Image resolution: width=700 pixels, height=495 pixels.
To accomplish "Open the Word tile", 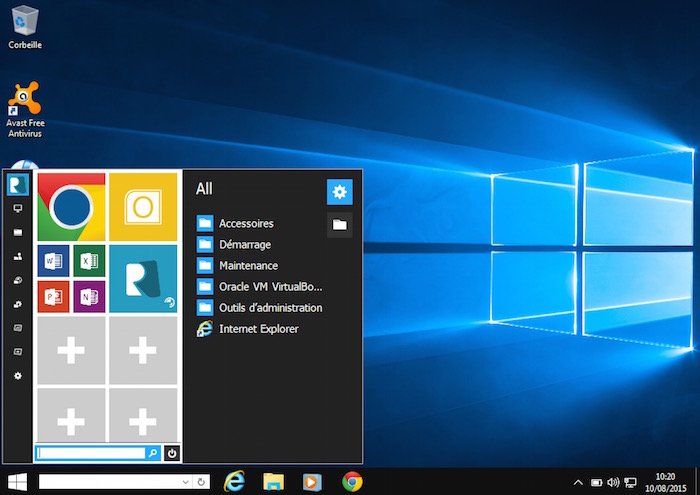I will click(x=53, y=261).
